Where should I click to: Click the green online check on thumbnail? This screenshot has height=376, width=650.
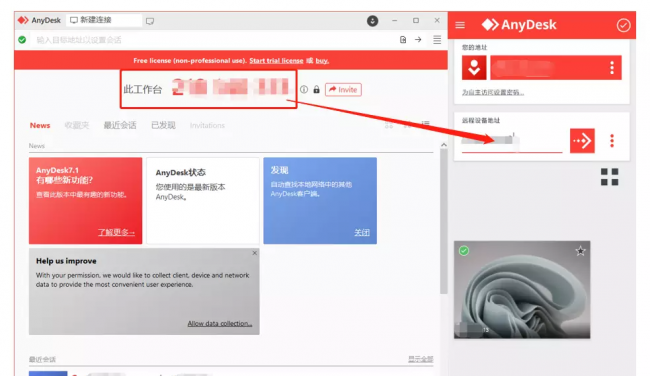464,251
